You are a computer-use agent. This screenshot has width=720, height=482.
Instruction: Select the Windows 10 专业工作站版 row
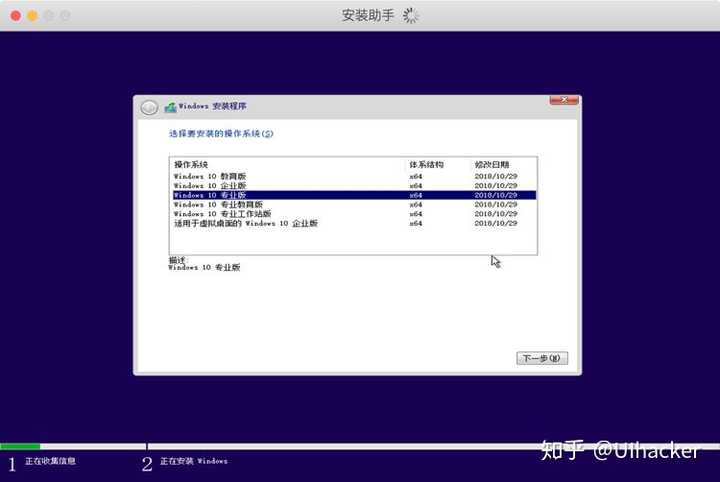tap(354, 214)
